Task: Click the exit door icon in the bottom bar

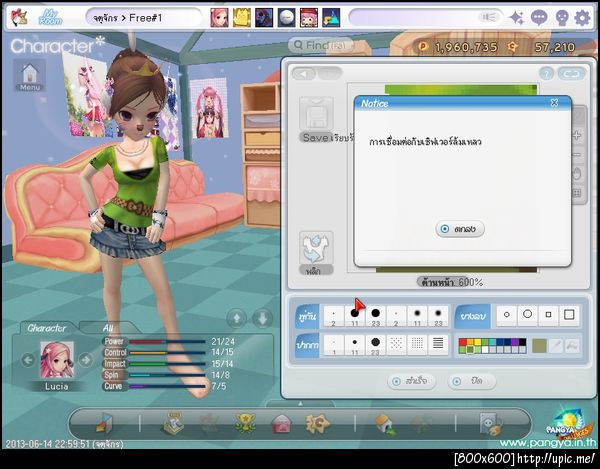Action: coord(104,423)
